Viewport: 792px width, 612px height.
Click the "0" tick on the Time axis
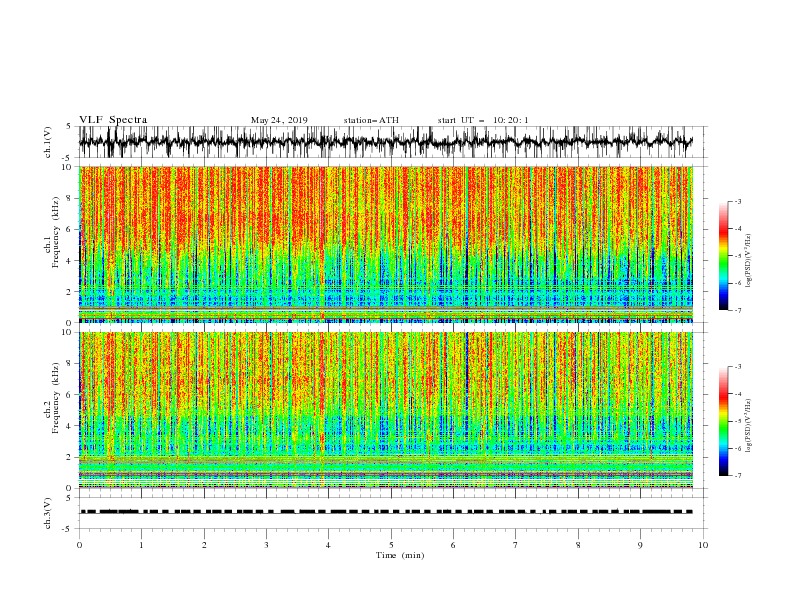click(79, 545)
